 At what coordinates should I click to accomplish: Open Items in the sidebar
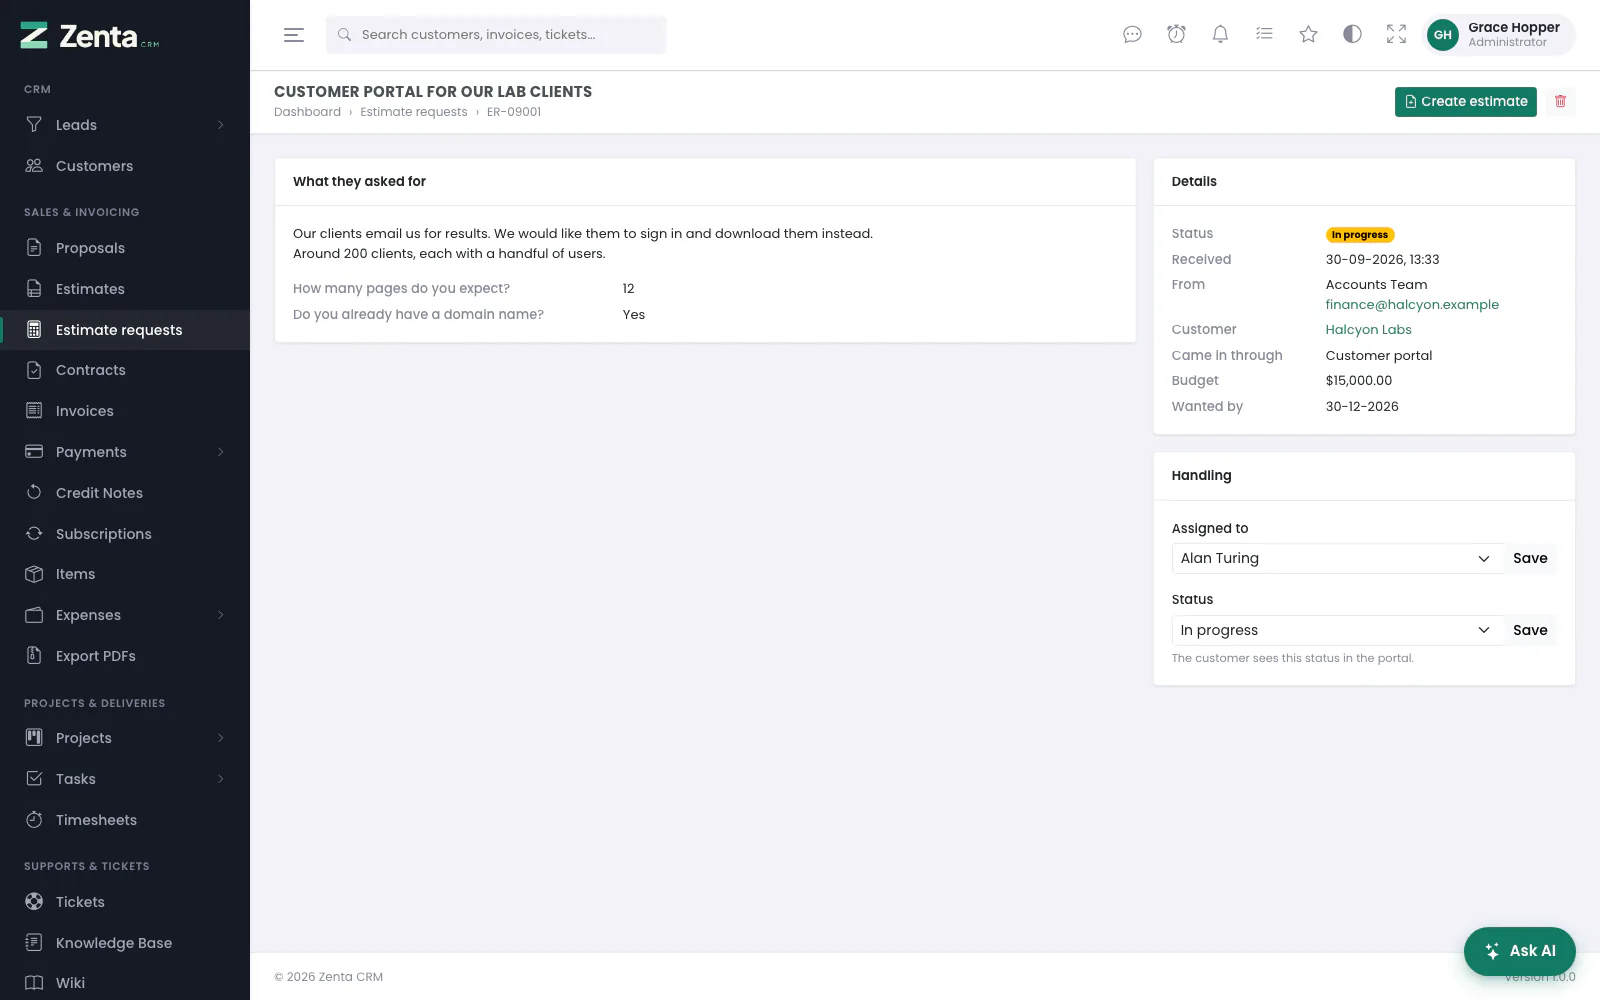pos(125,574)
